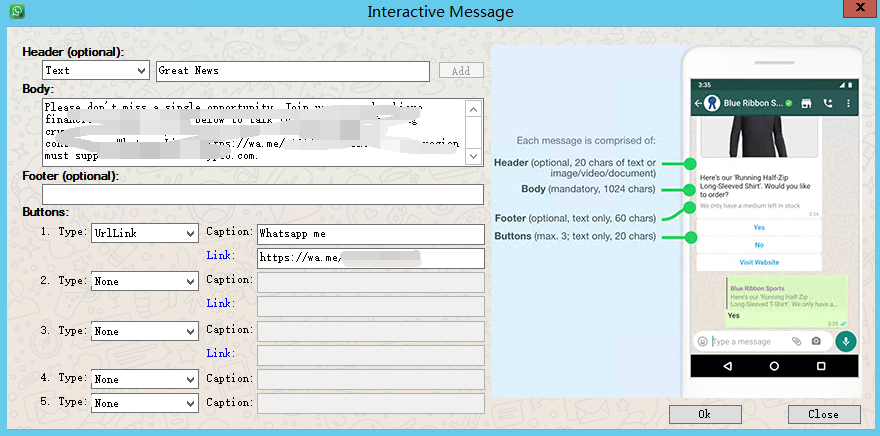Click inside the Body message text area
Image resolution: width=880 pixels, height=436 pixels.
254,132
